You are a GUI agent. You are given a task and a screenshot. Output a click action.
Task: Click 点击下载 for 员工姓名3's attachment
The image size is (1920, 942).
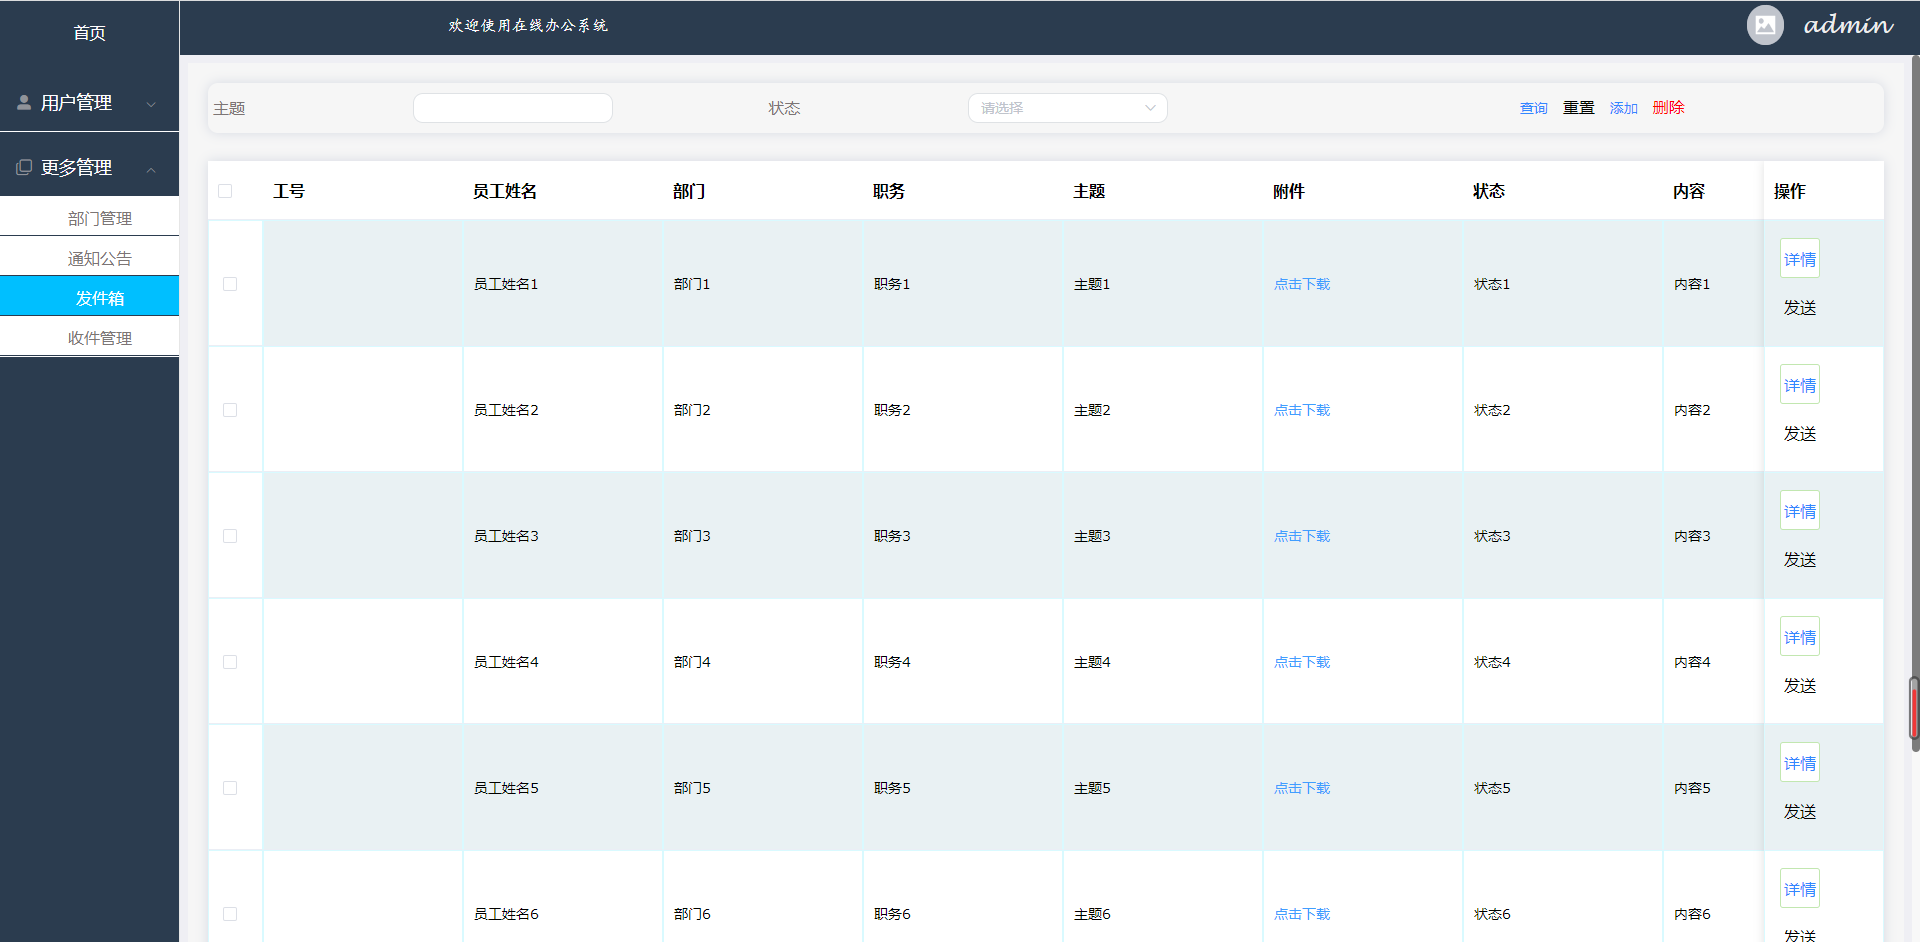coord(1301,535)
